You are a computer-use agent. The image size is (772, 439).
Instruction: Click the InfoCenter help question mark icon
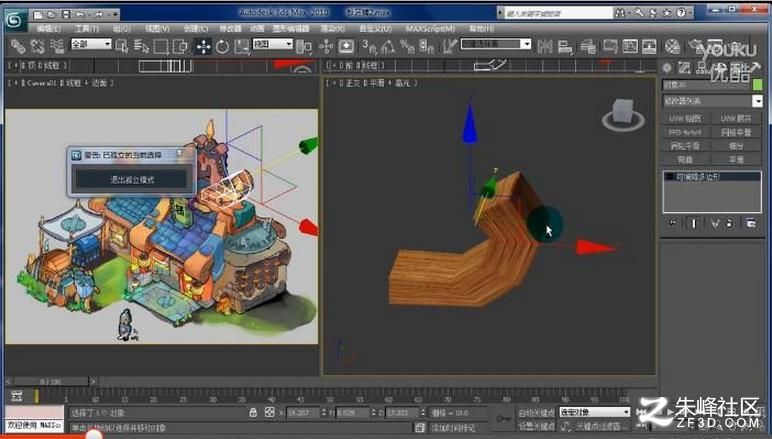[x=681, y=13]
